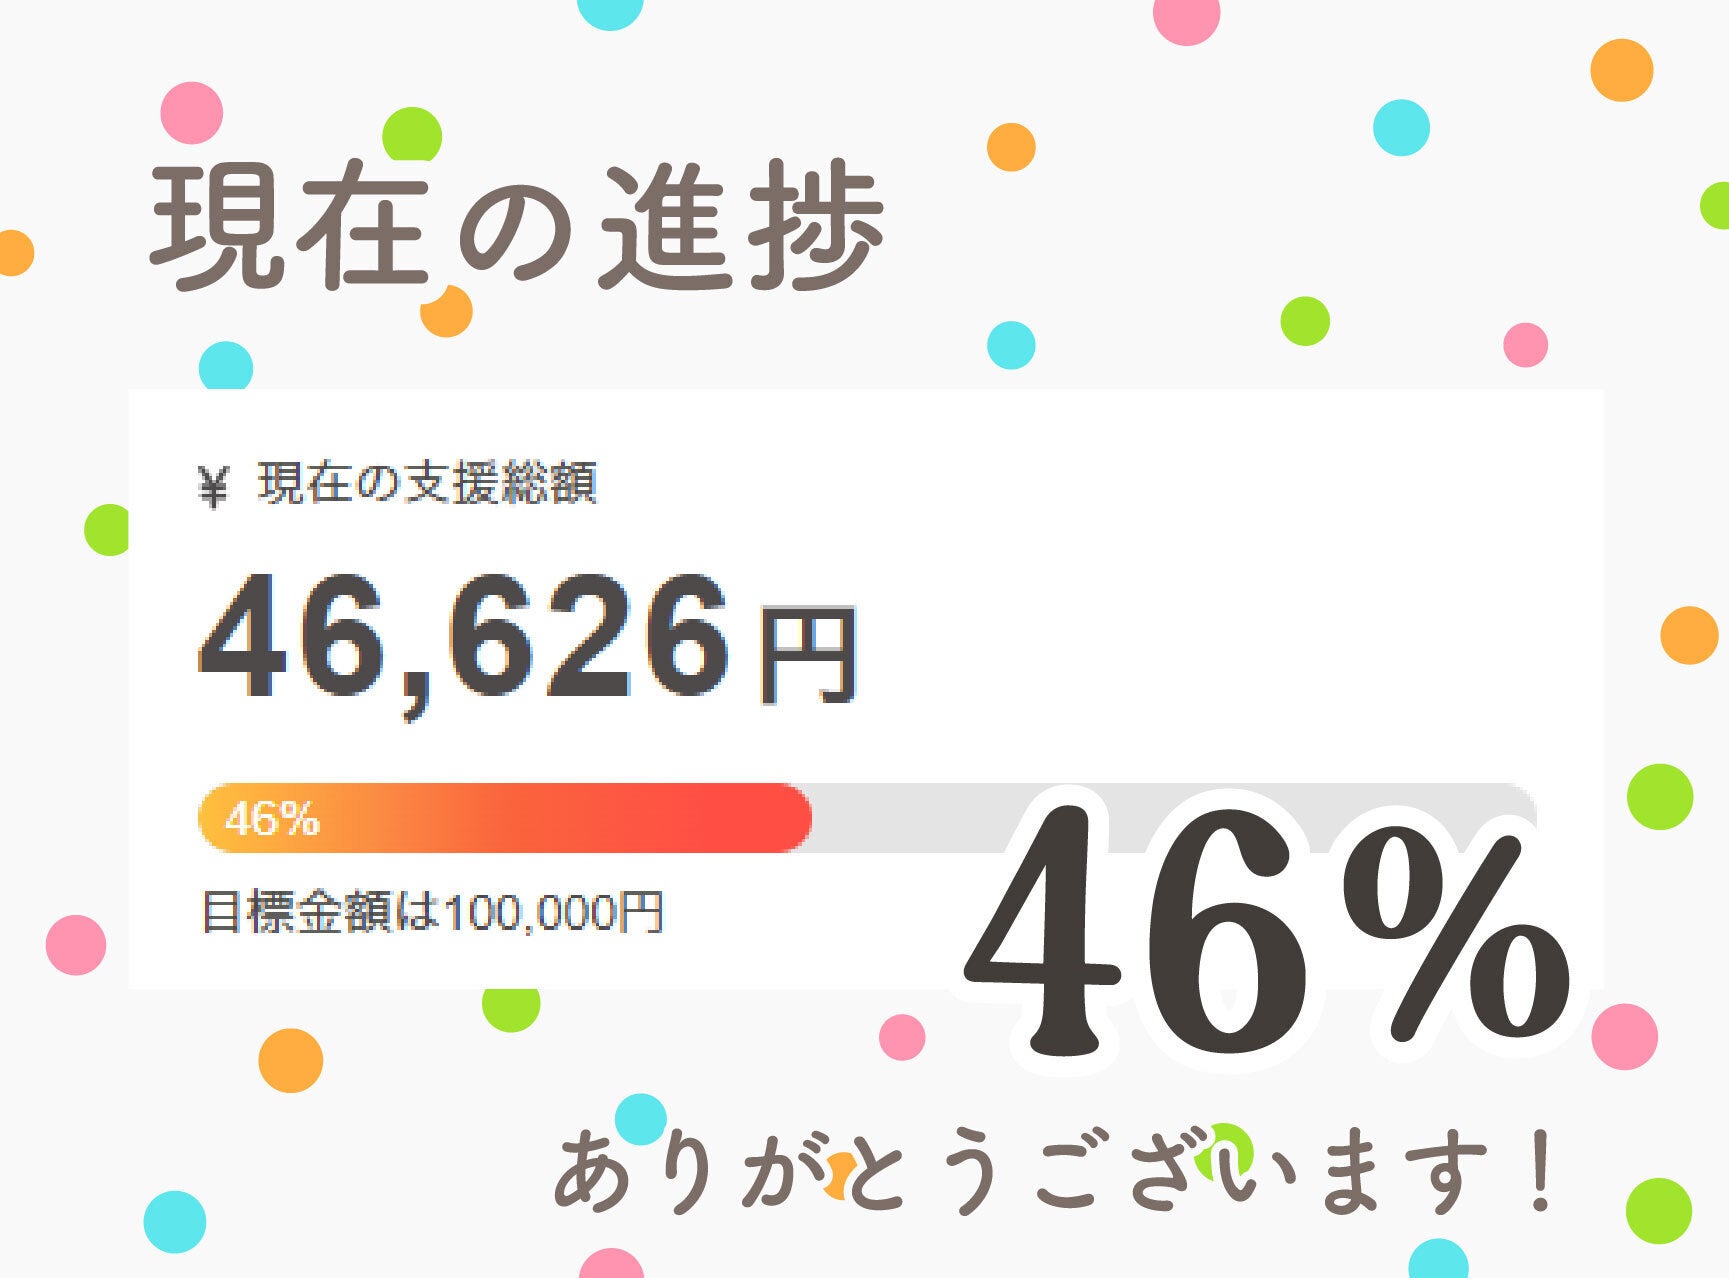This screenshot has width=1729, height=1278.
Task: Click the orange dot just below the heading
Action: tap(447, 314)
